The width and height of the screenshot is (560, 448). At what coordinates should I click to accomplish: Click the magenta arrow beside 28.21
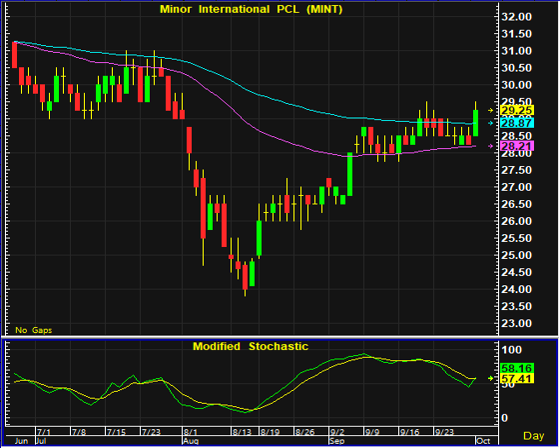pyautogui.click(x=491, y=146)
